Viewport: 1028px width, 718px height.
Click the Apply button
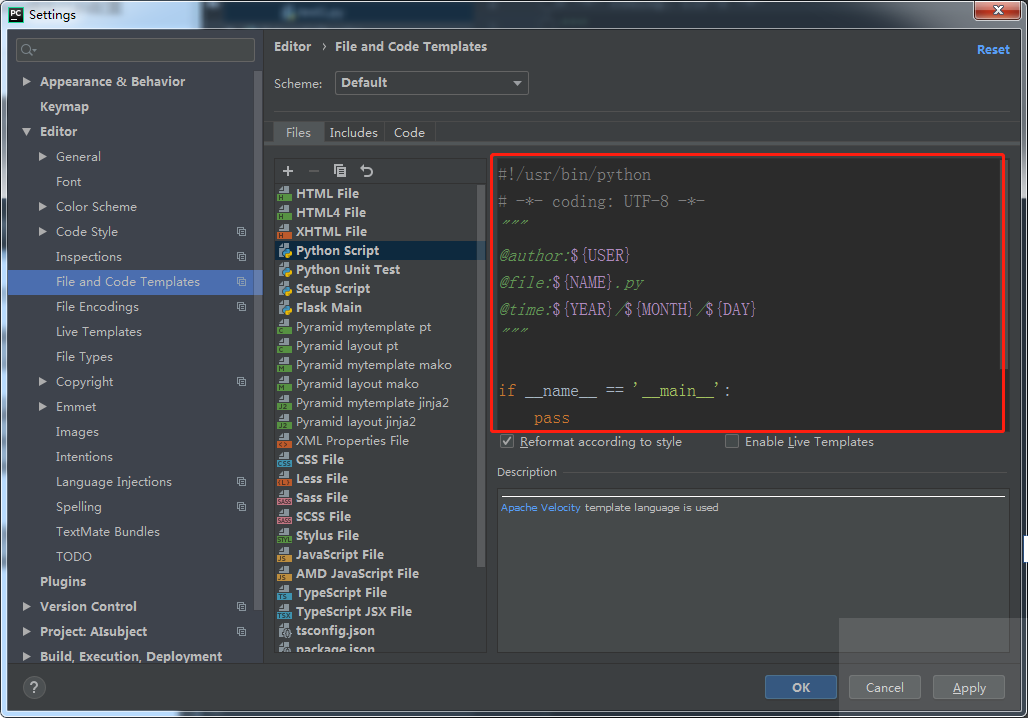[968, 687]
